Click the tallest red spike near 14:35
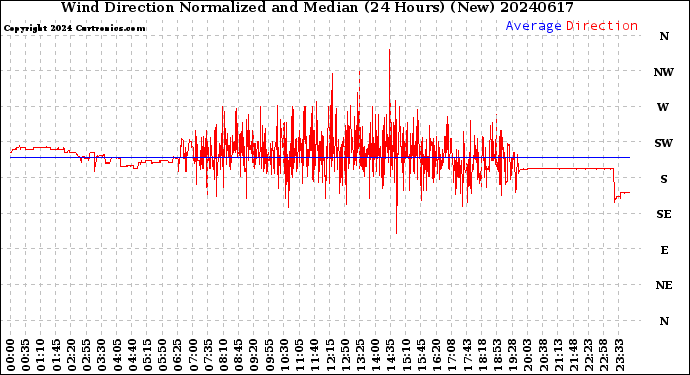Viewport: 690px width, 375px height. (389, 79)
